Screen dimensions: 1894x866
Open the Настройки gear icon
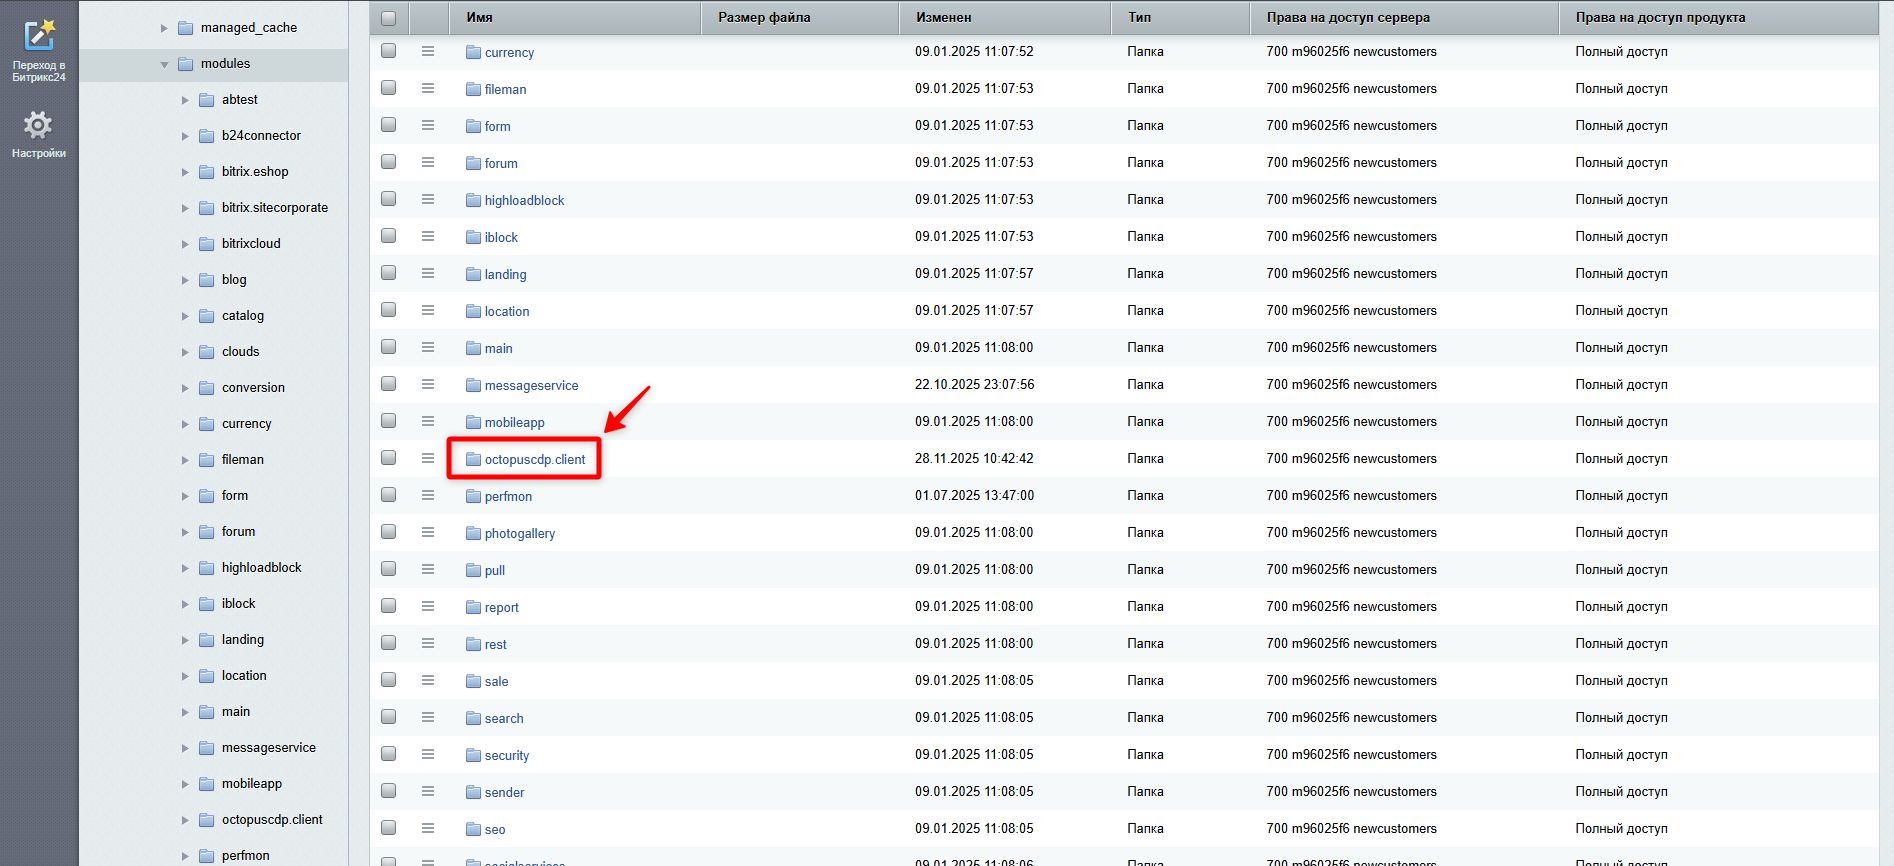pos(38,134)
